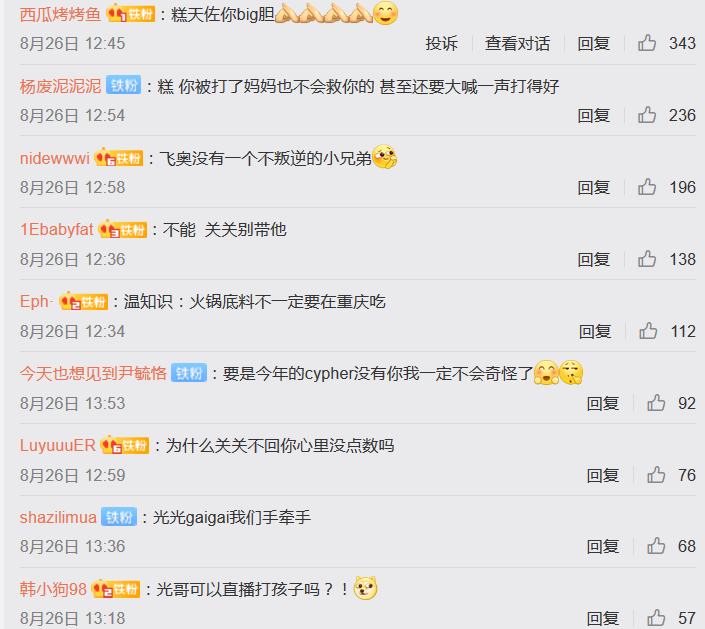Reply to 西瓜烤烤鱼's comment
Viewport: 705px width, 629px height.
pos(593,44)
